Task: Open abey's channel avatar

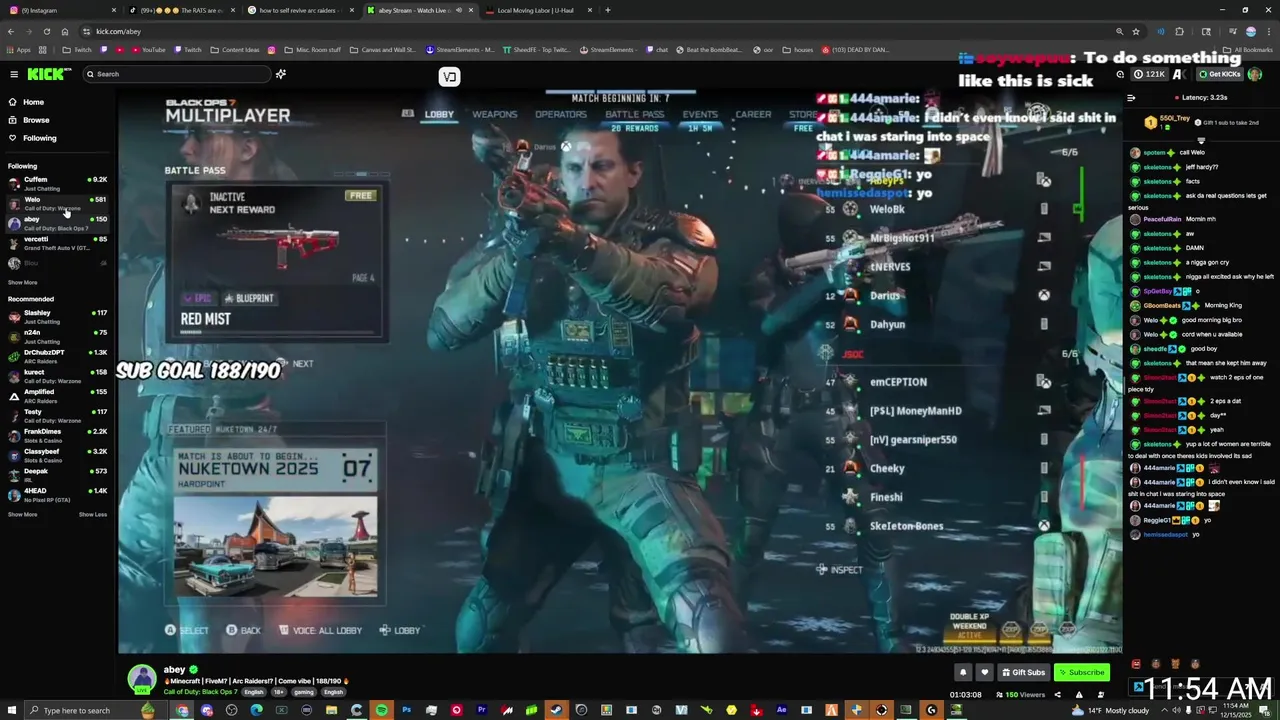Action: pyautogui.click(x=142, y=677)
